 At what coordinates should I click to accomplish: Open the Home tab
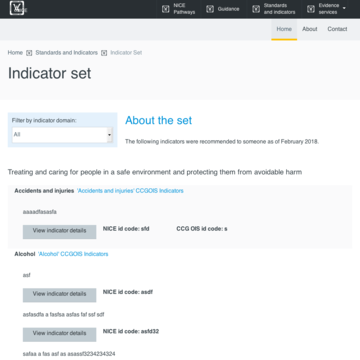tap(284, 29)
